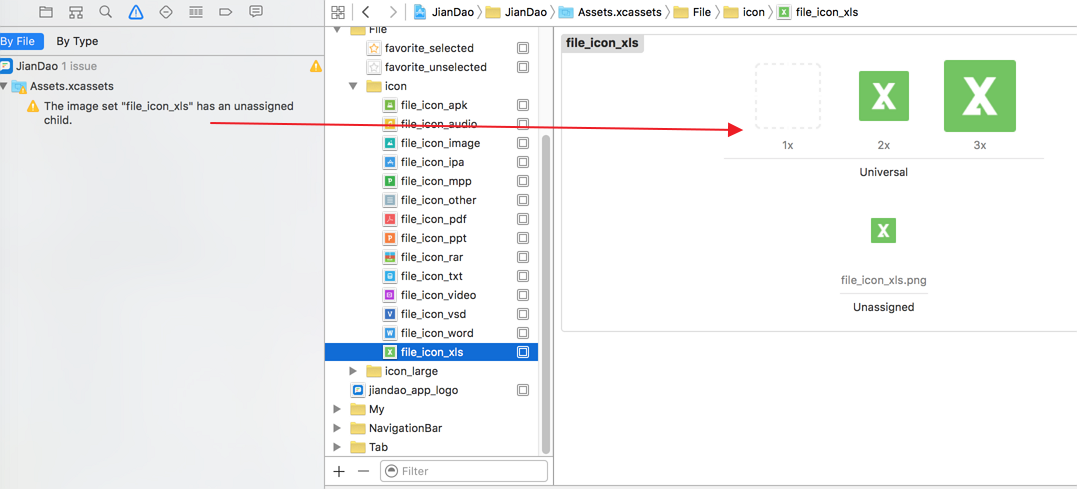Click file_icon_xls in breadcrumb bar

817,12
